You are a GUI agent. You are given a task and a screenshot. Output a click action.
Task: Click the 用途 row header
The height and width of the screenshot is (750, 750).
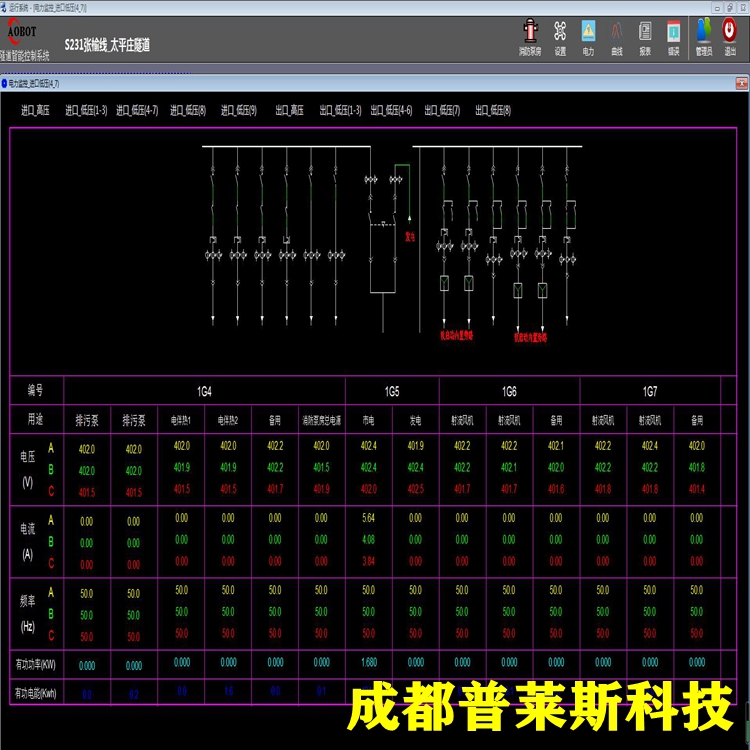(35, 419)
